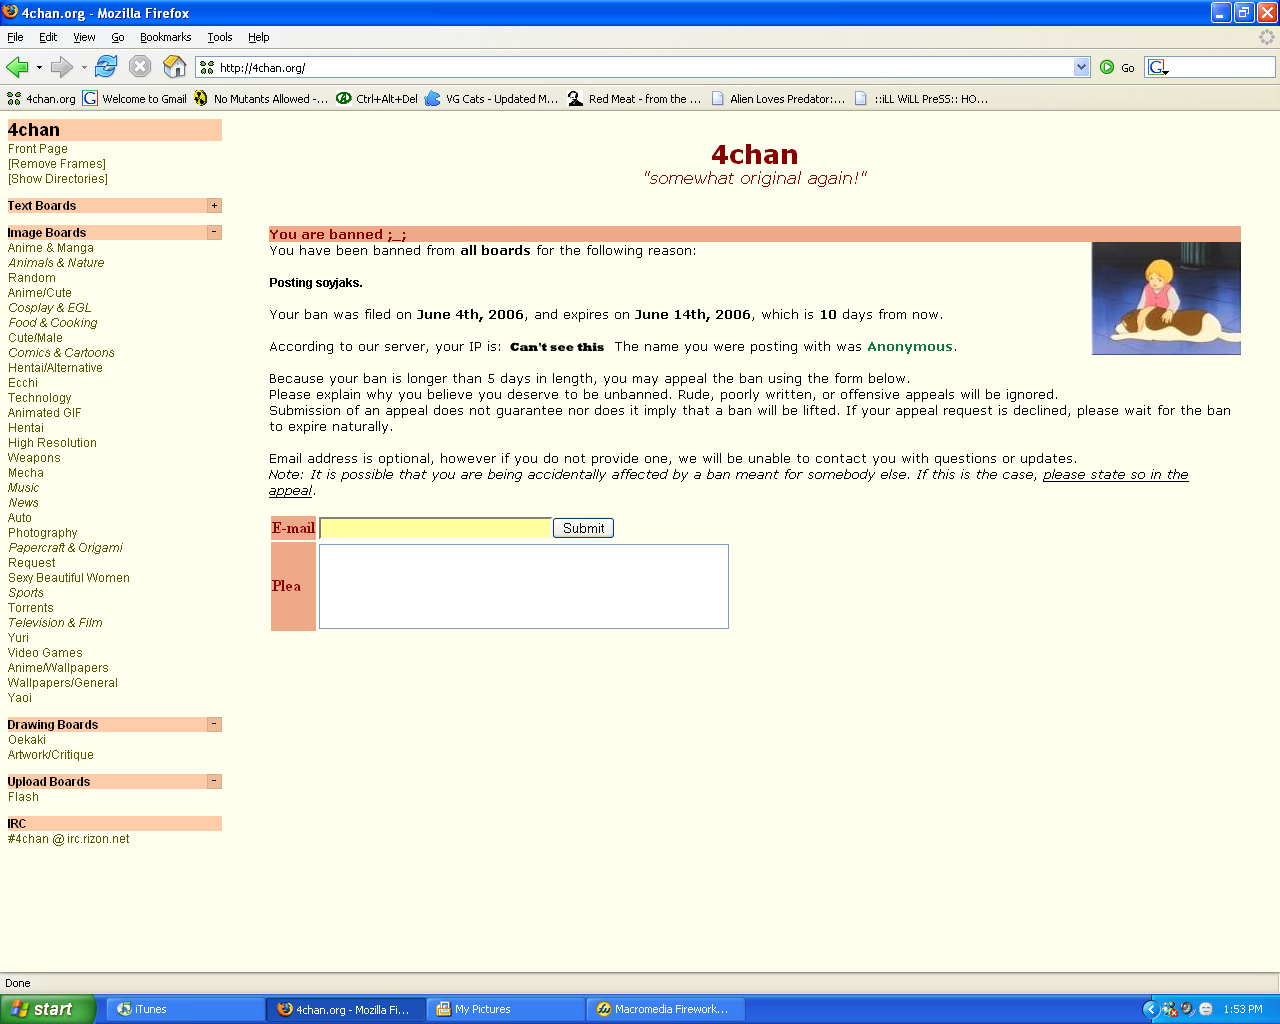Open the Tools menu
Image resolution: width=1280 pixels, height=1024 pixels.
219,37
